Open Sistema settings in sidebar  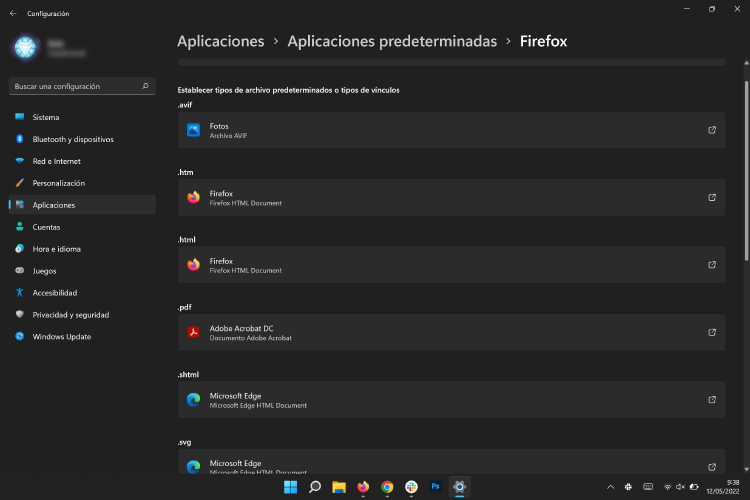(x=45, y=117)
